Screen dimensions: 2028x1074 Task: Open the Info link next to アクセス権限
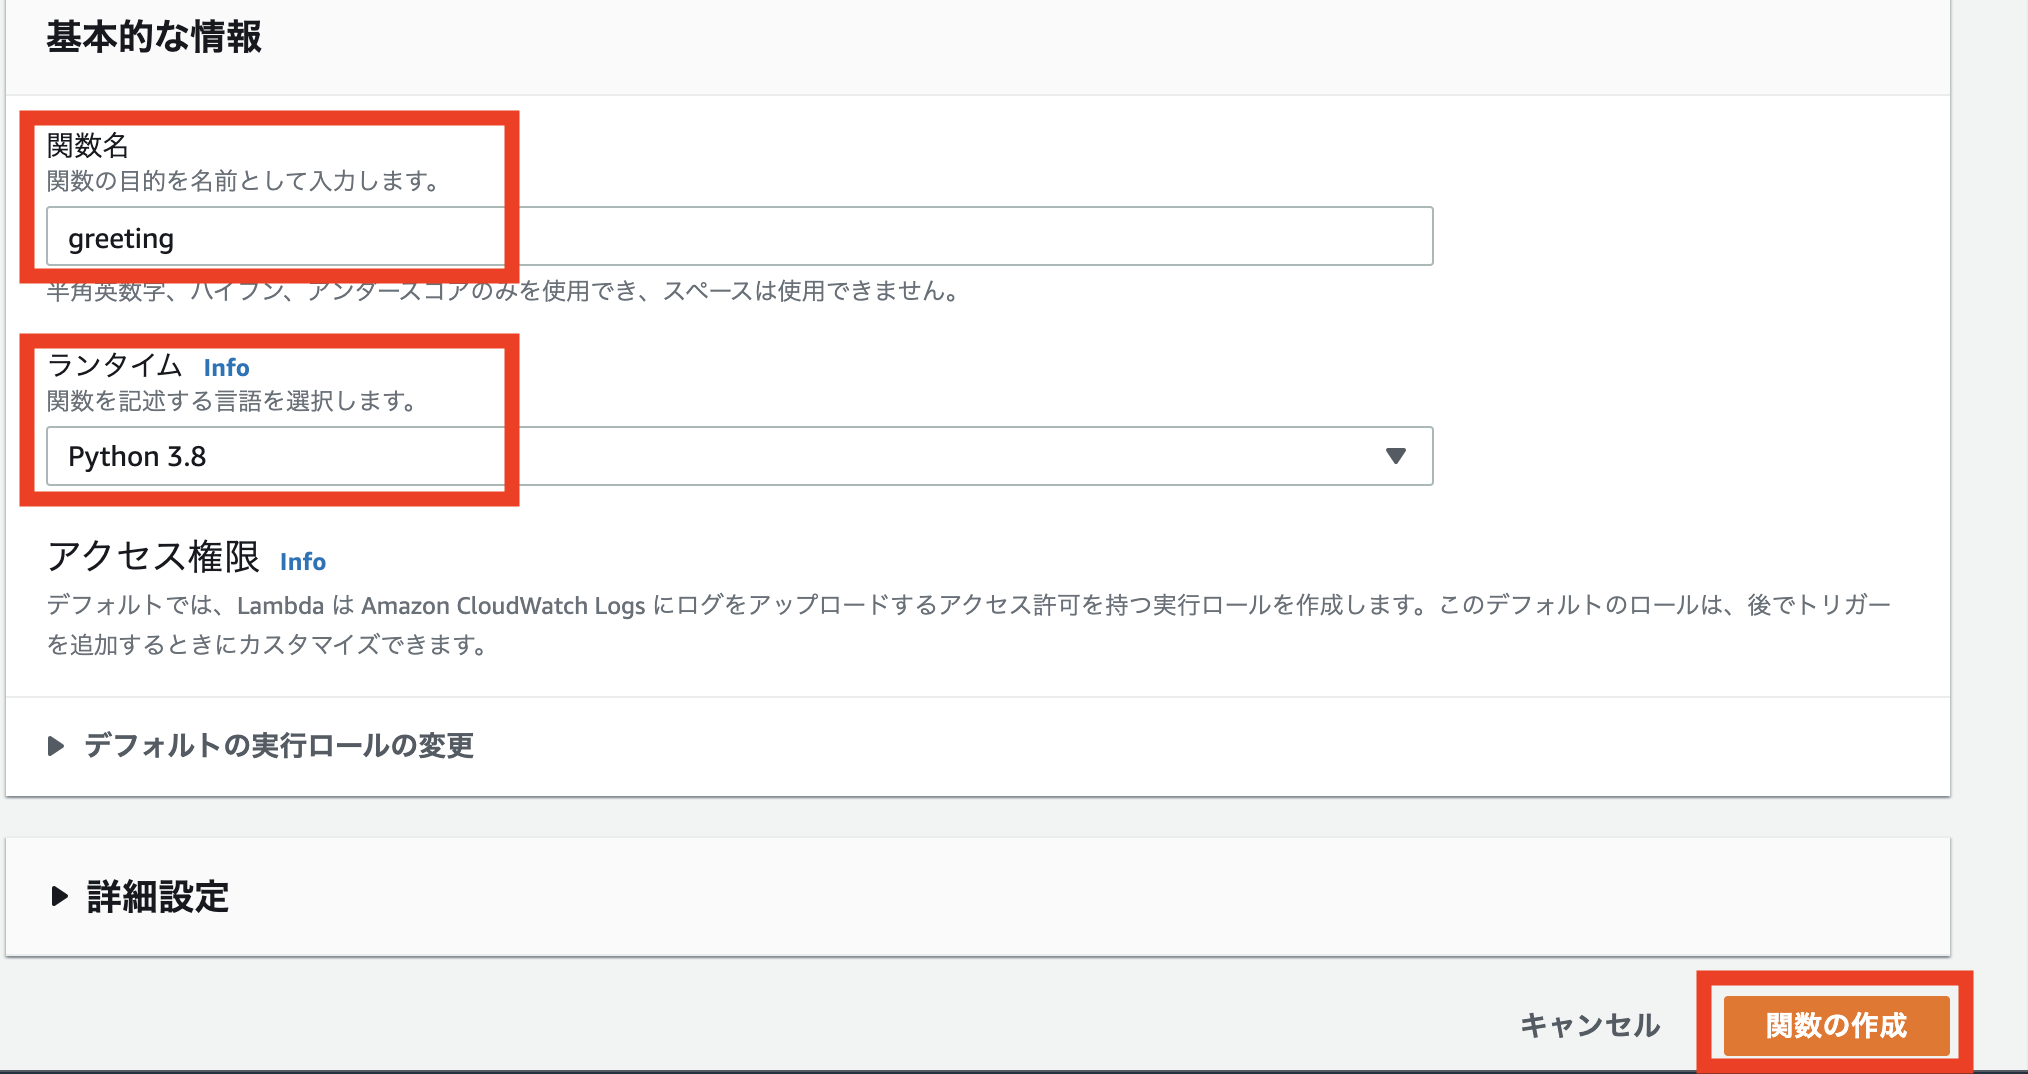click(x=303, y=562)
